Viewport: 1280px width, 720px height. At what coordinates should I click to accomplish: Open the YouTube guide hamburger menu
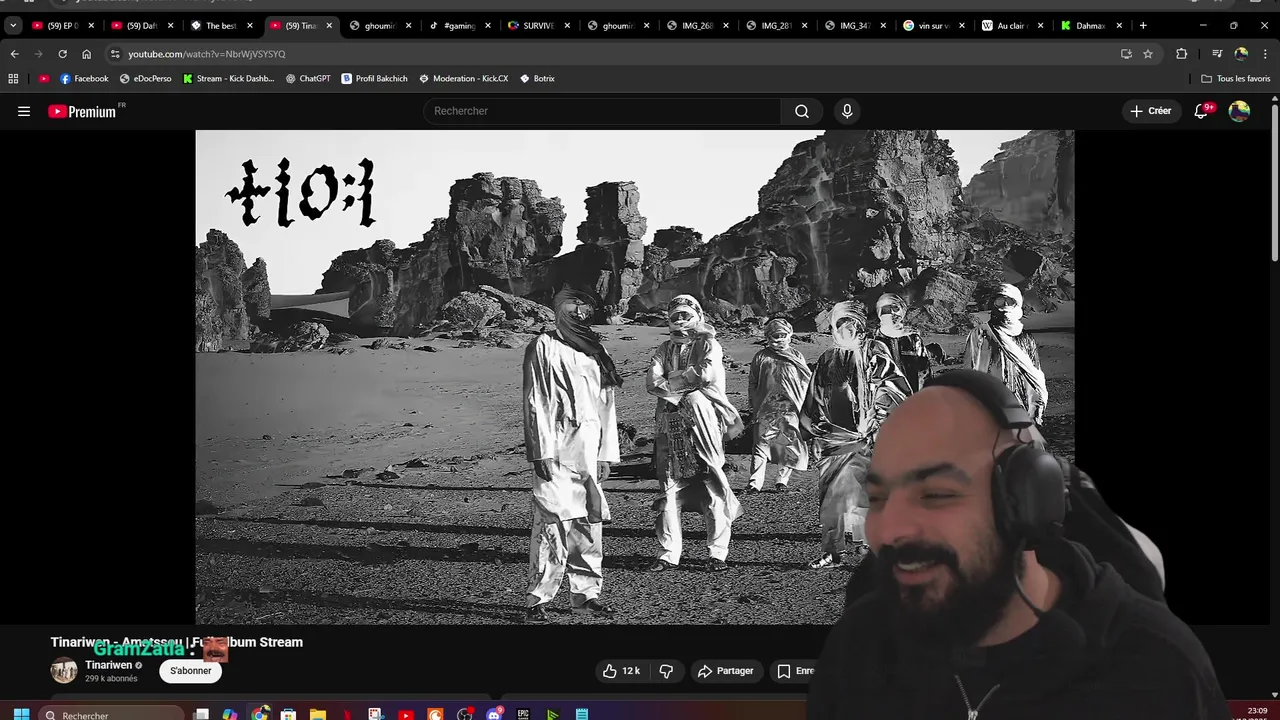24,111
